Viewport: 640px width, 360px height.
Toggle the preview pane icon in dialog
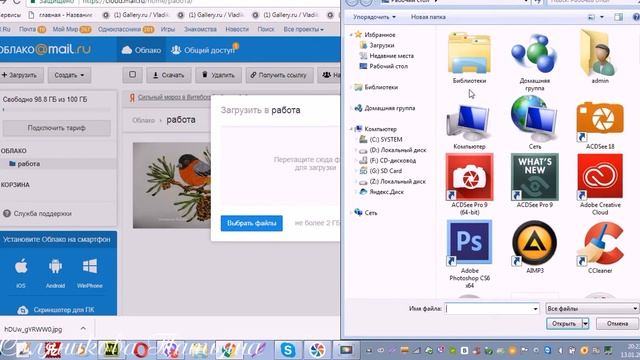(619, 17)
